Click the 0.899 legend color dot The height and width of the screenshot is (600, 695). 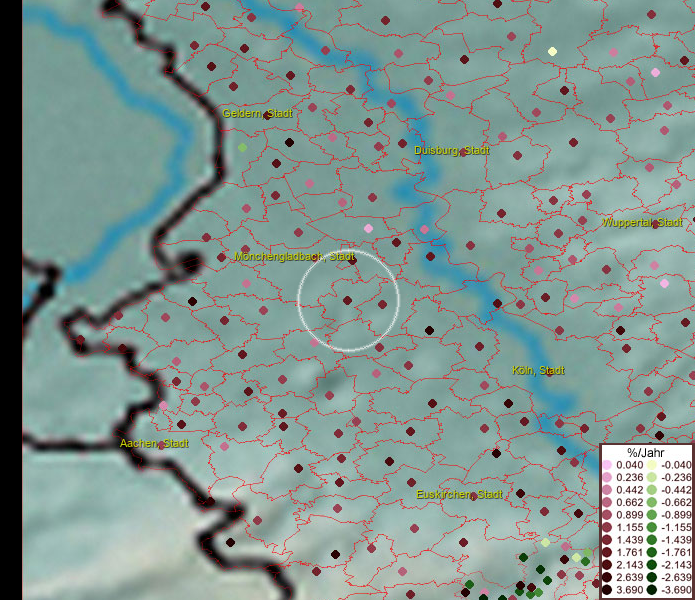[x=607, y=515]
